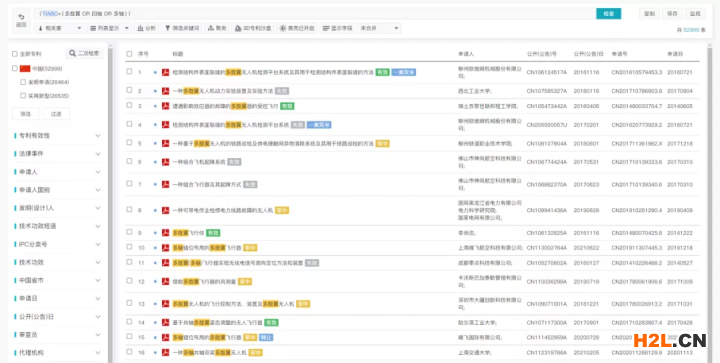The height and width of the screenshot is (363, 720).
Task: Open the 列表显示 view dropdown
Action: pyautogui.click(x=109, y=28)
